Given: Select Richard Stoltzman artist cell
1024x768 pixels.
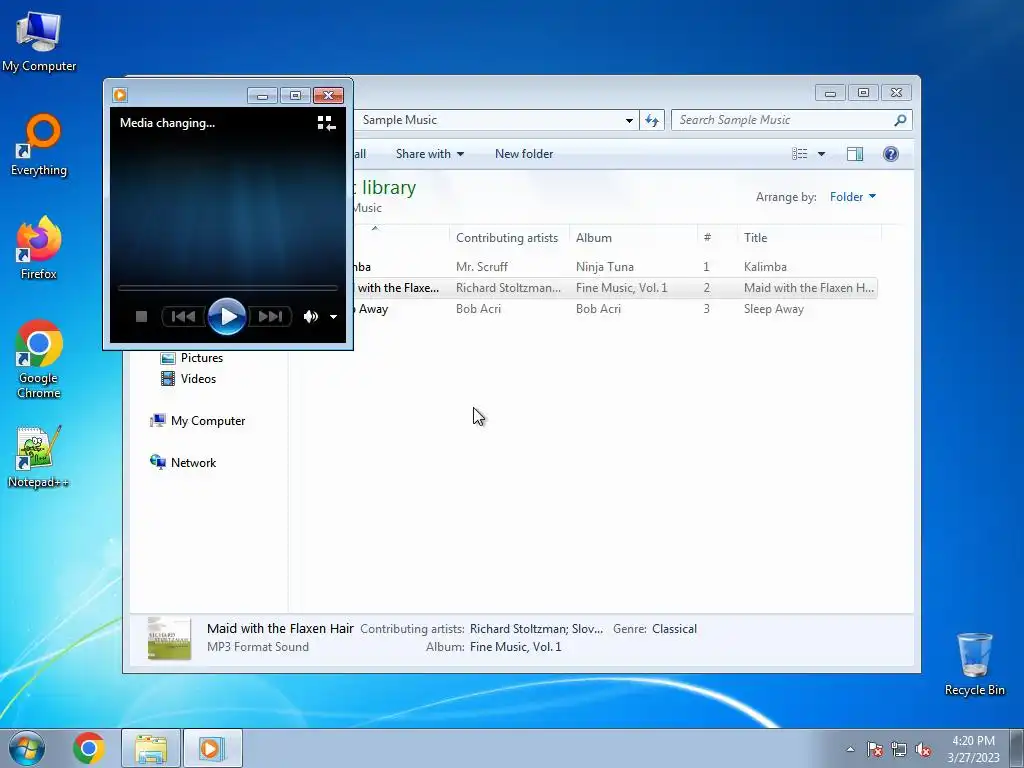Looking at the screenshot, I should [x=508, y=288].
